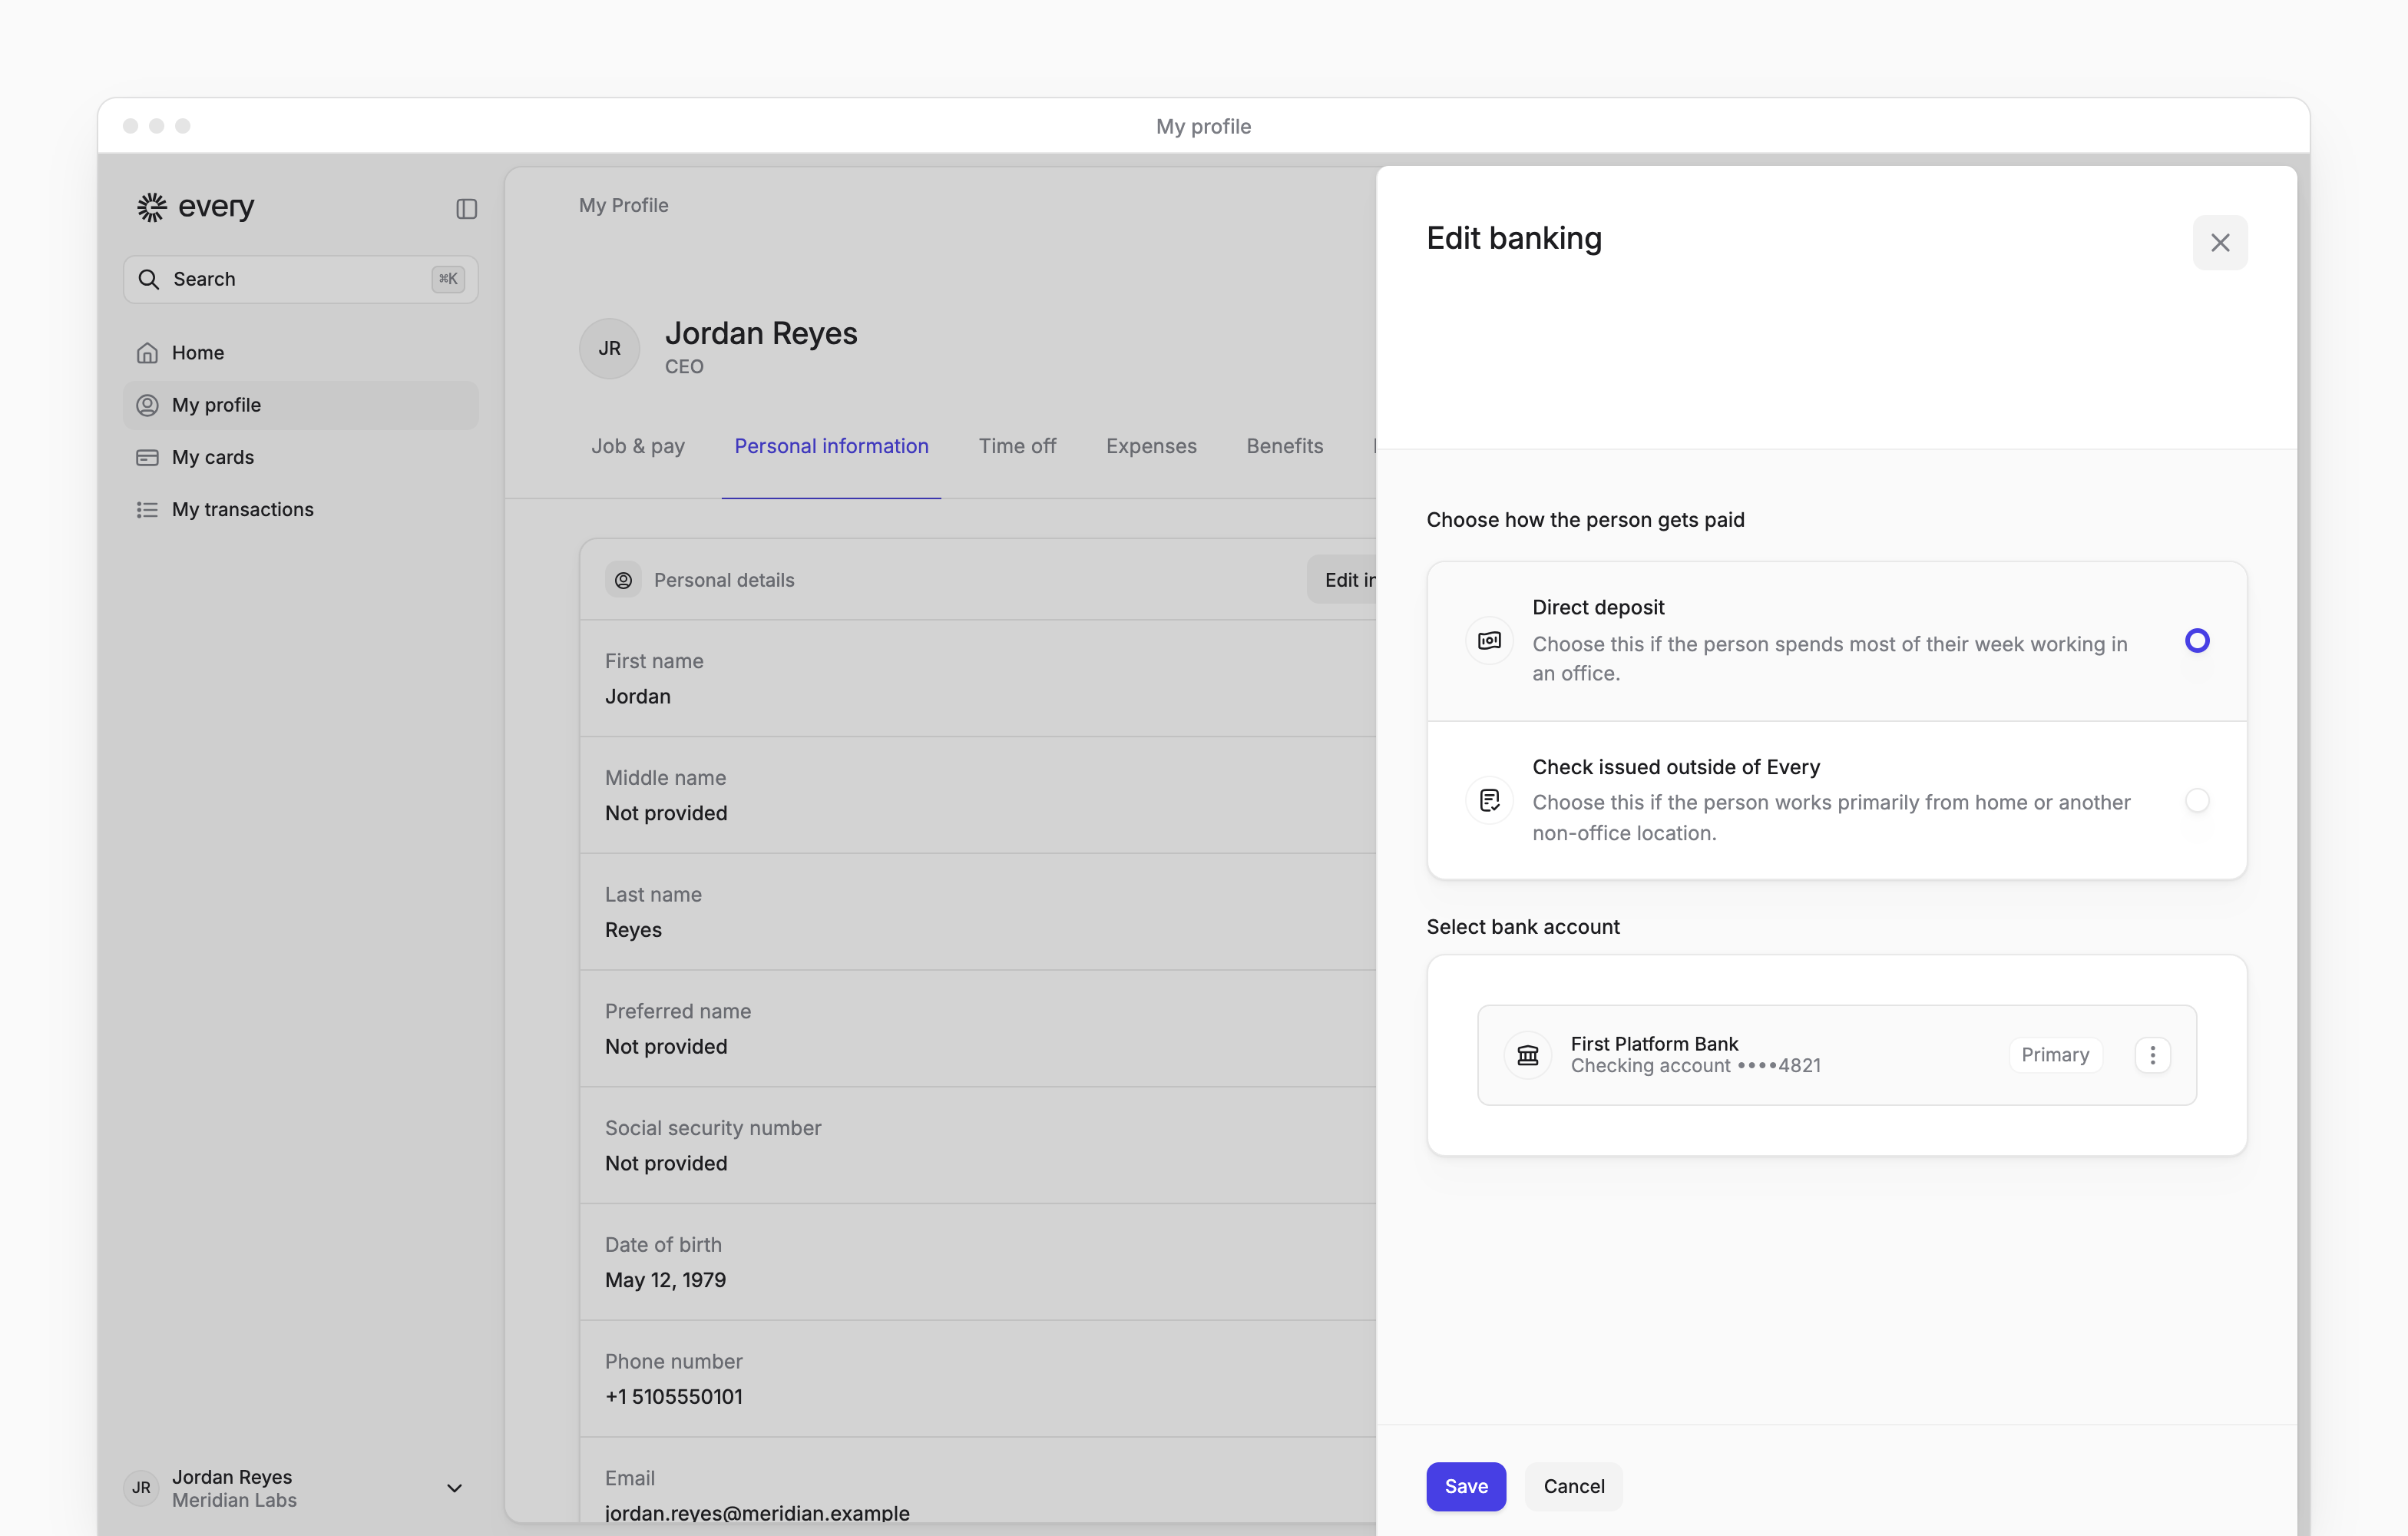Expand the Jordan Reyes account switcher chevron
Screen dimensions: 2408x1536
pyautogui.click(x=454, y=1488)
